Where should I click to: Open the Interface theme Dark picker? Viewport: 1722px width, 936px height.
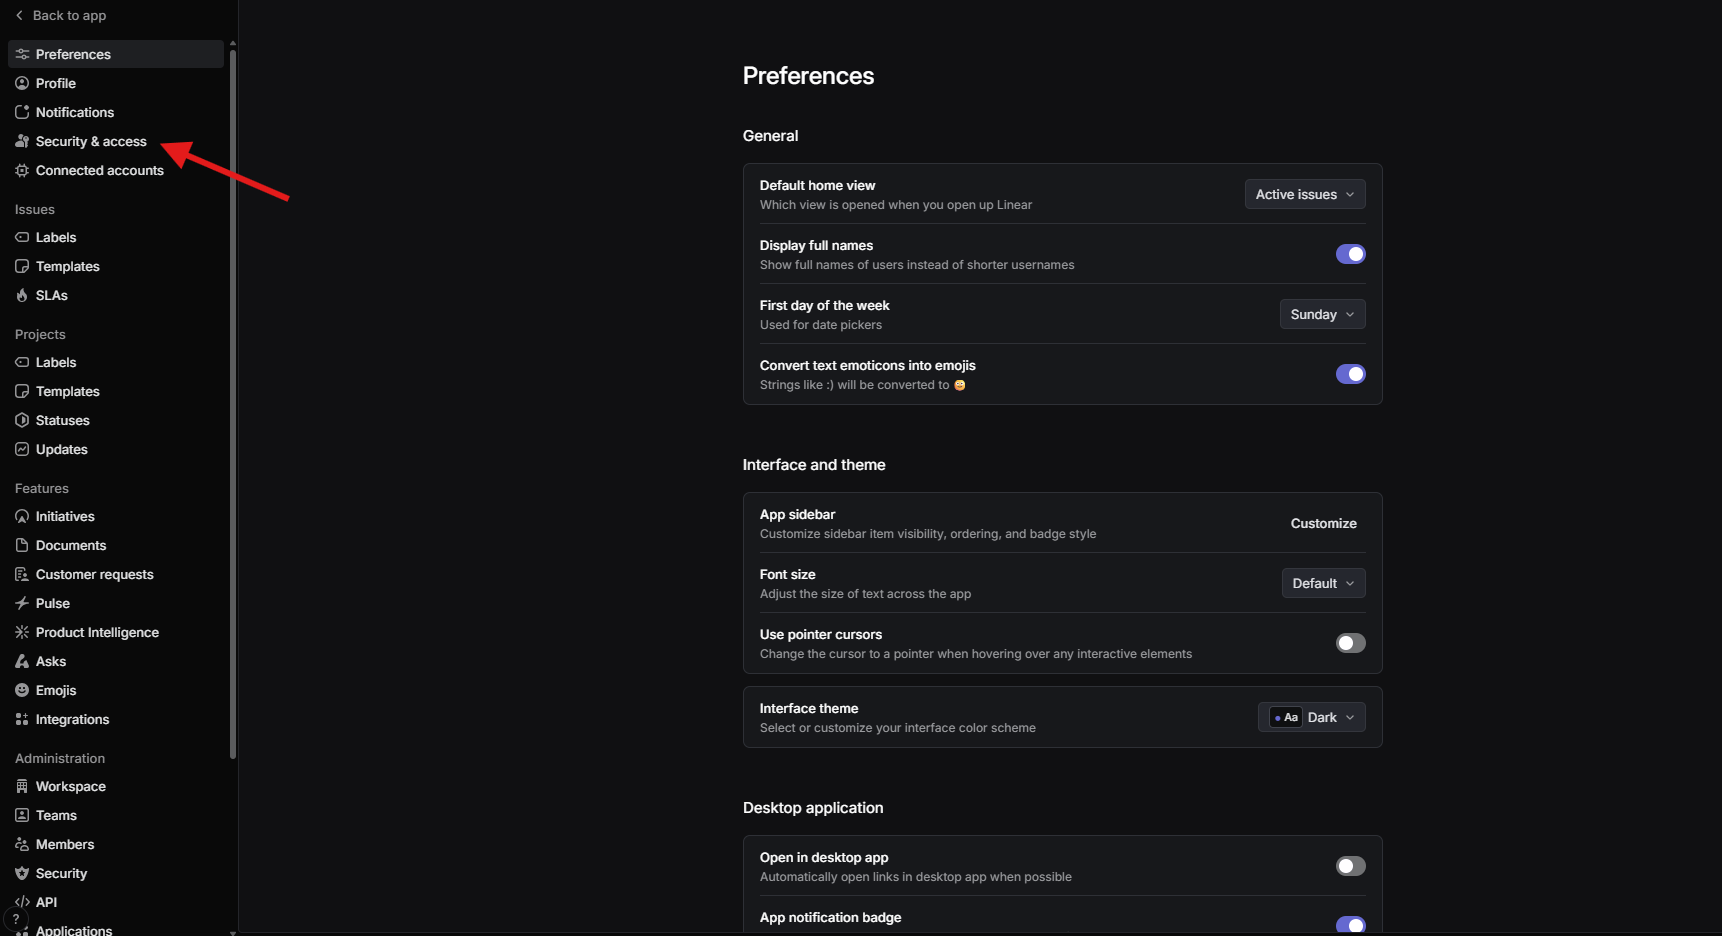tap(1311, 717)
